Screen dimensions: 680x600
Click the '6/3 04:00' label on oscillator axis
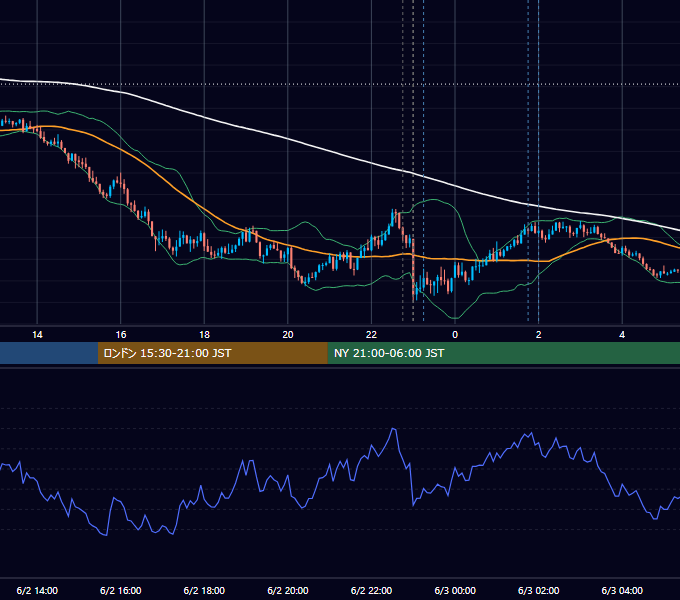(x=622, y=590)
